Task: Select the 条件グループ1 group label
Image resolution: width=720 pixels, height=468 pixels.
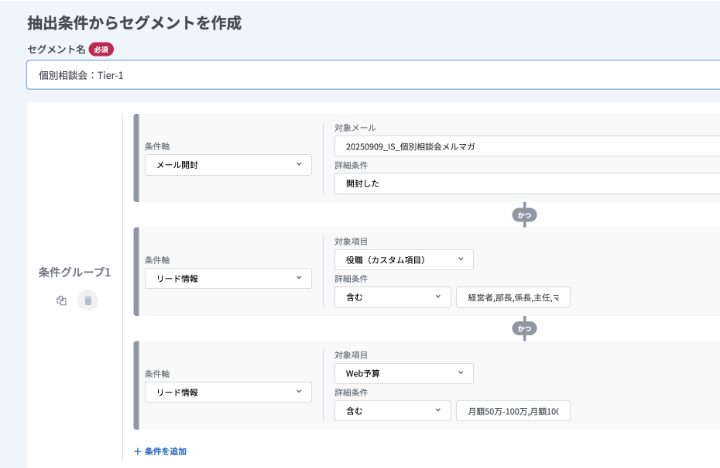Action: pyautogui.click(x=74, y=272)
